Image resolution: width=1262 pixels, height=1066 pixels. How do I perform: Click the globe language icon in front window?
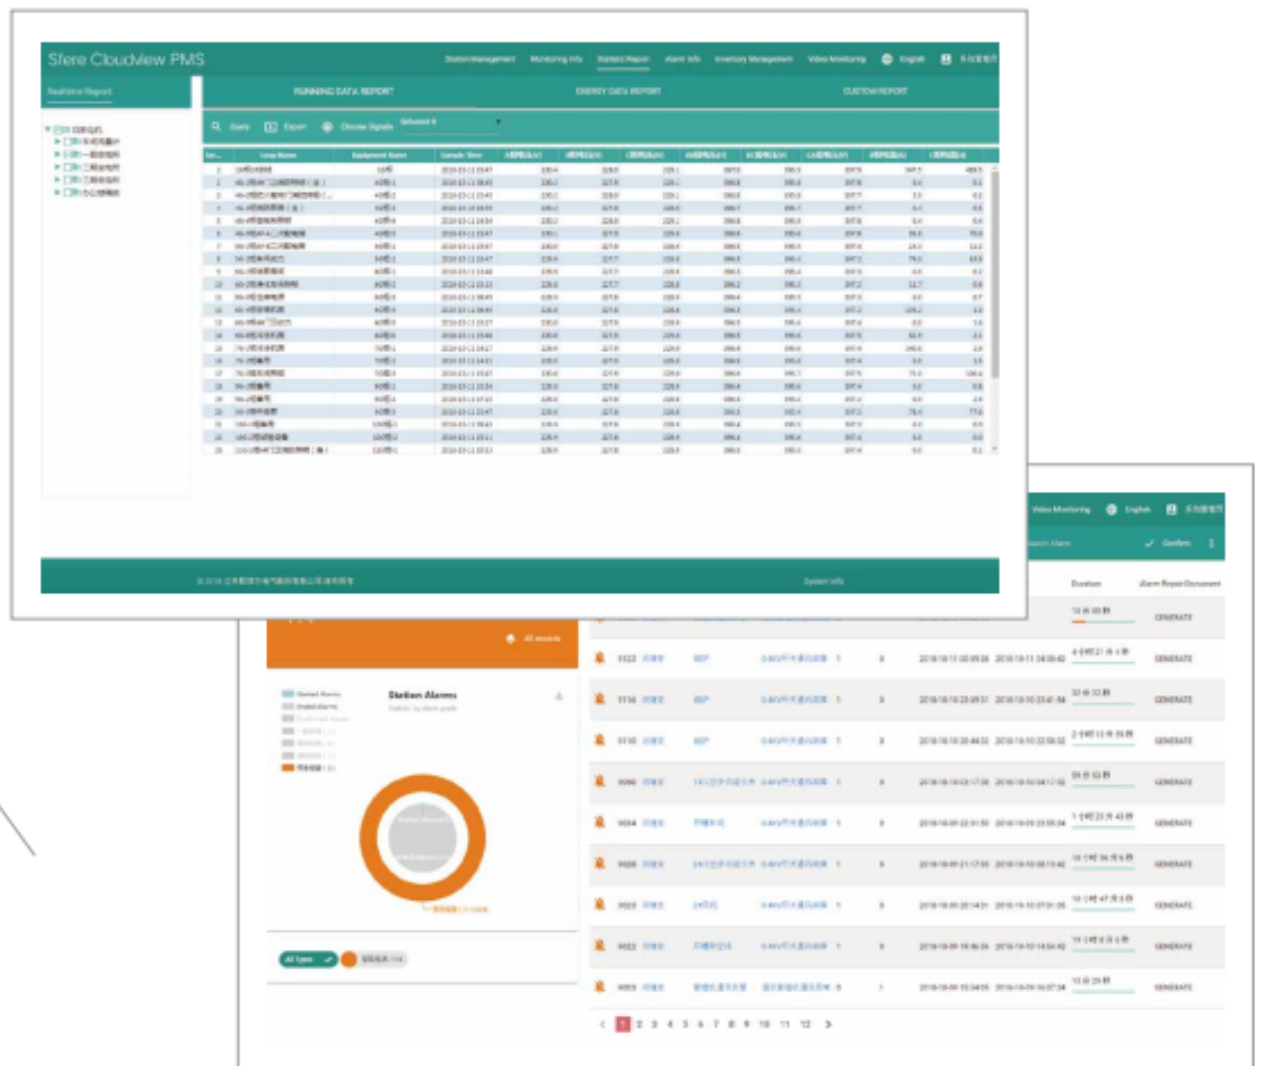coord(887,59)
